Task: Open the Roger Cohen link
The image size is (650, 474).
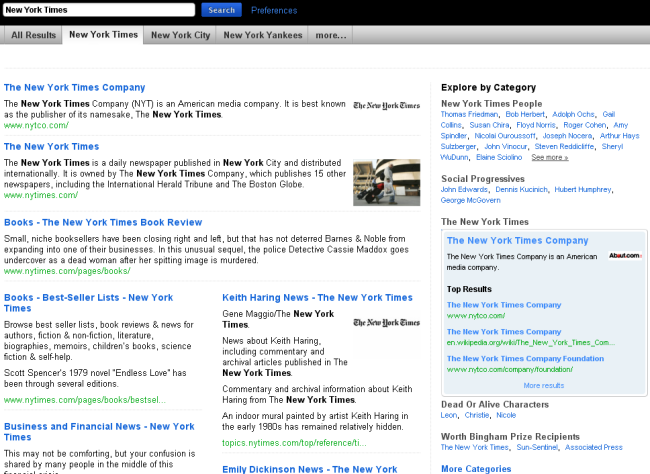Action: coord(585,125)
